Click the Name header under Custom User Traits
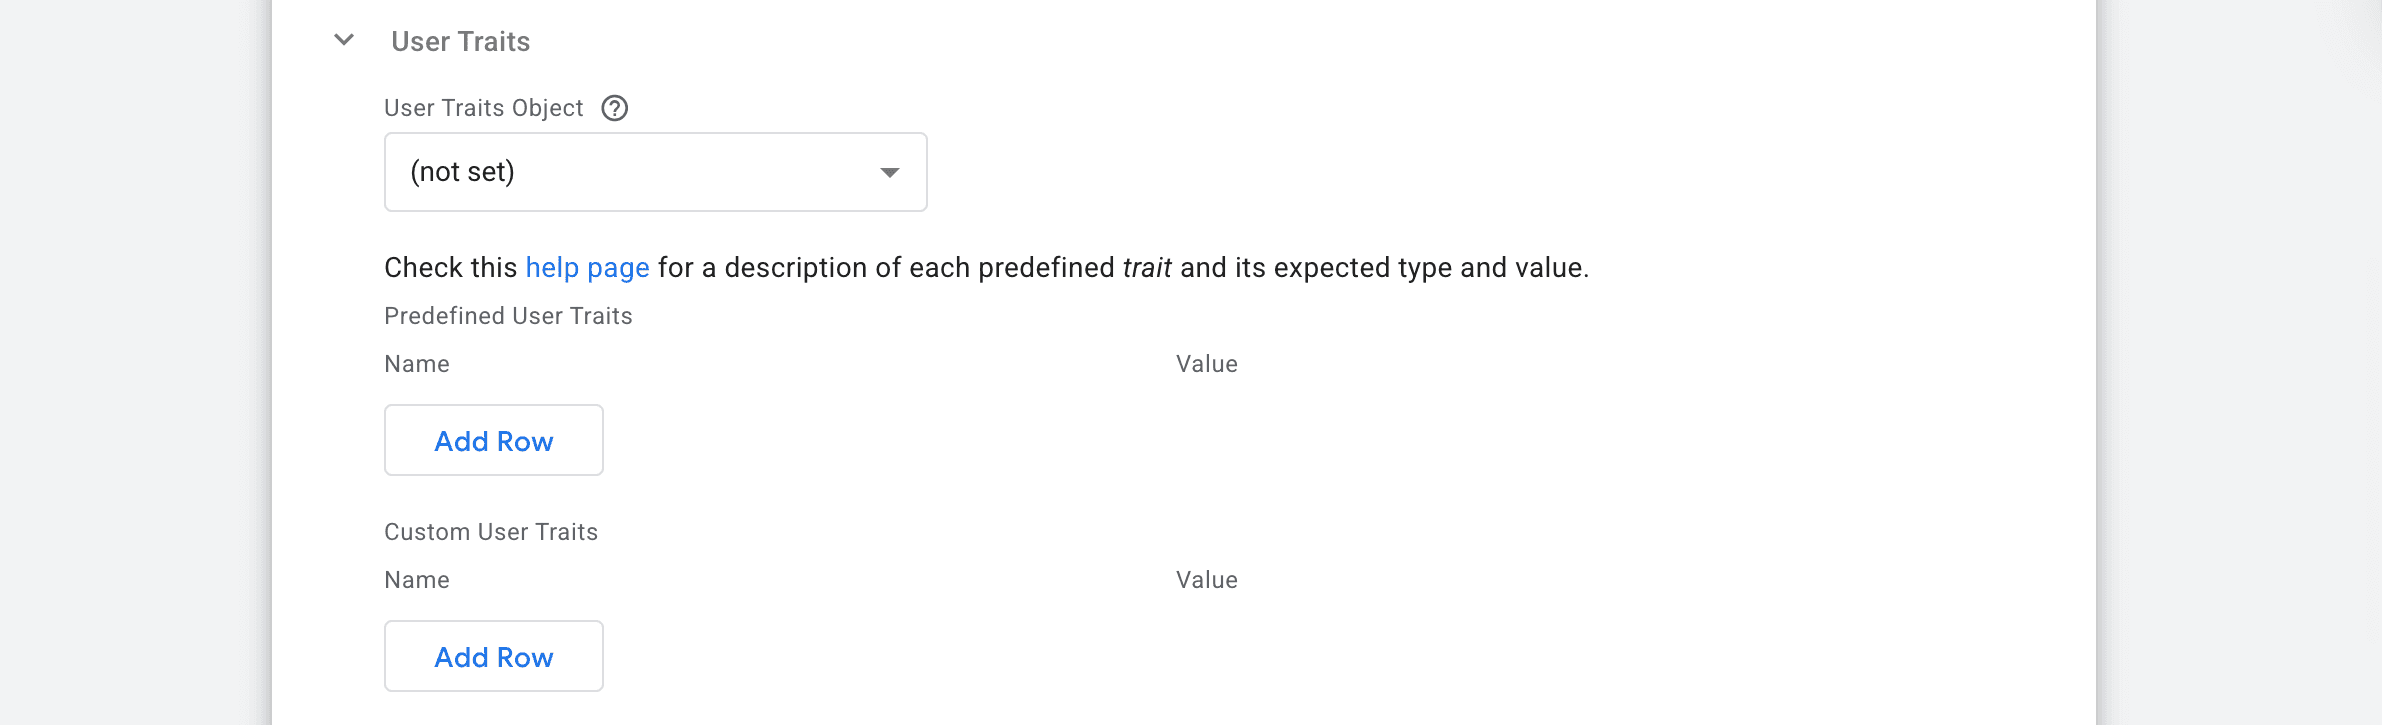2382x725 pixels. click(417, 580)
